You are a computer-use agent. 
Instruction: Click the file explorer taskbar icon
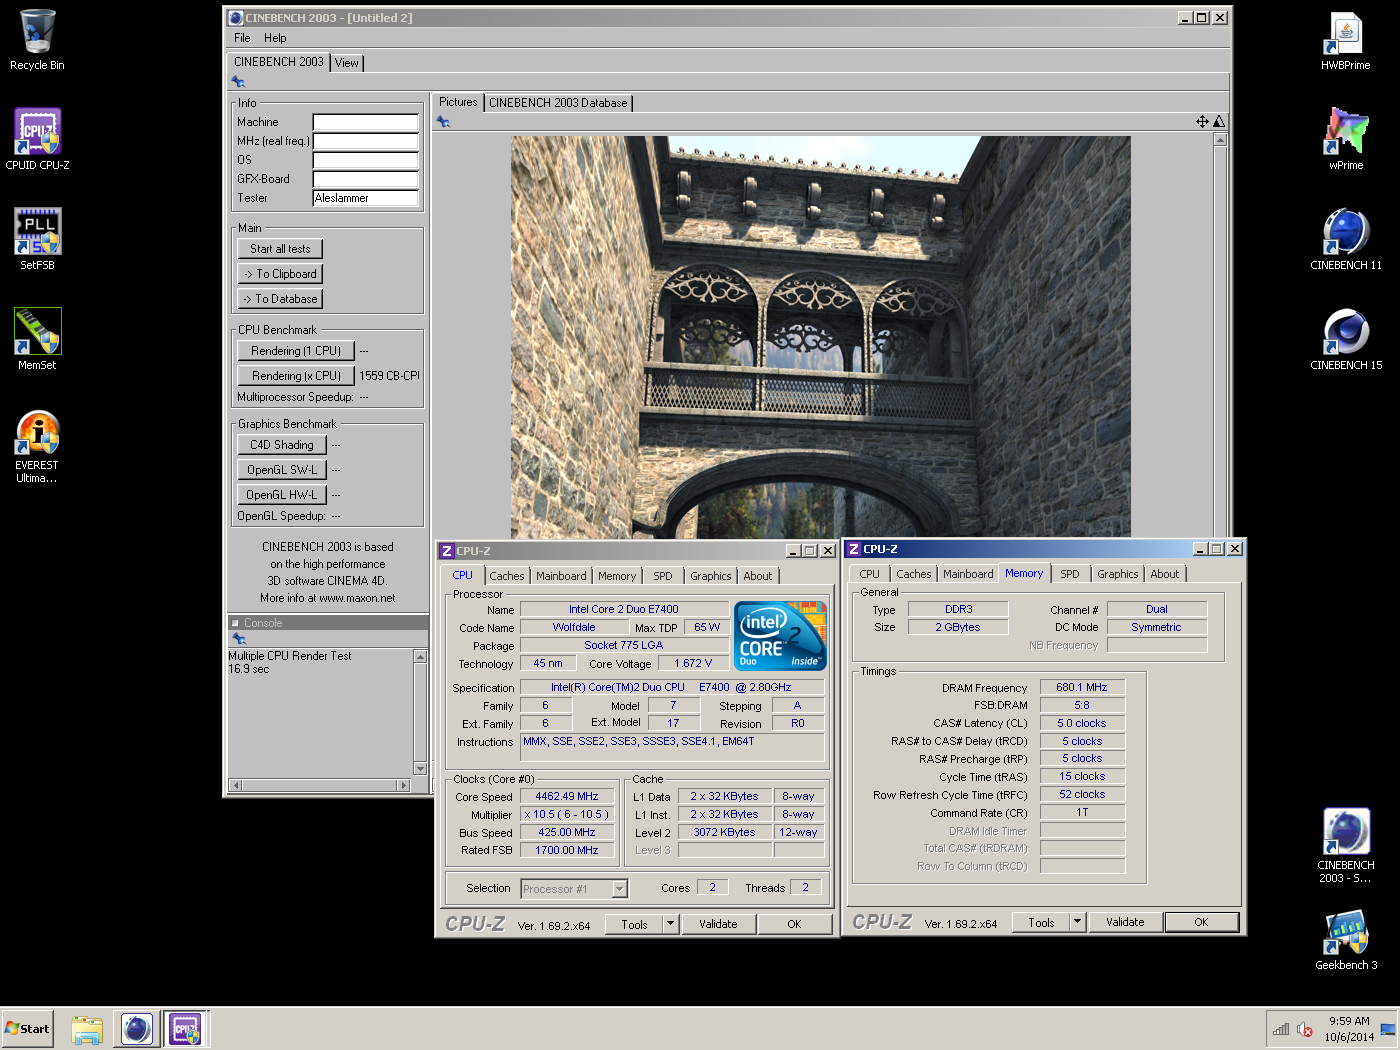(87, 1029)
